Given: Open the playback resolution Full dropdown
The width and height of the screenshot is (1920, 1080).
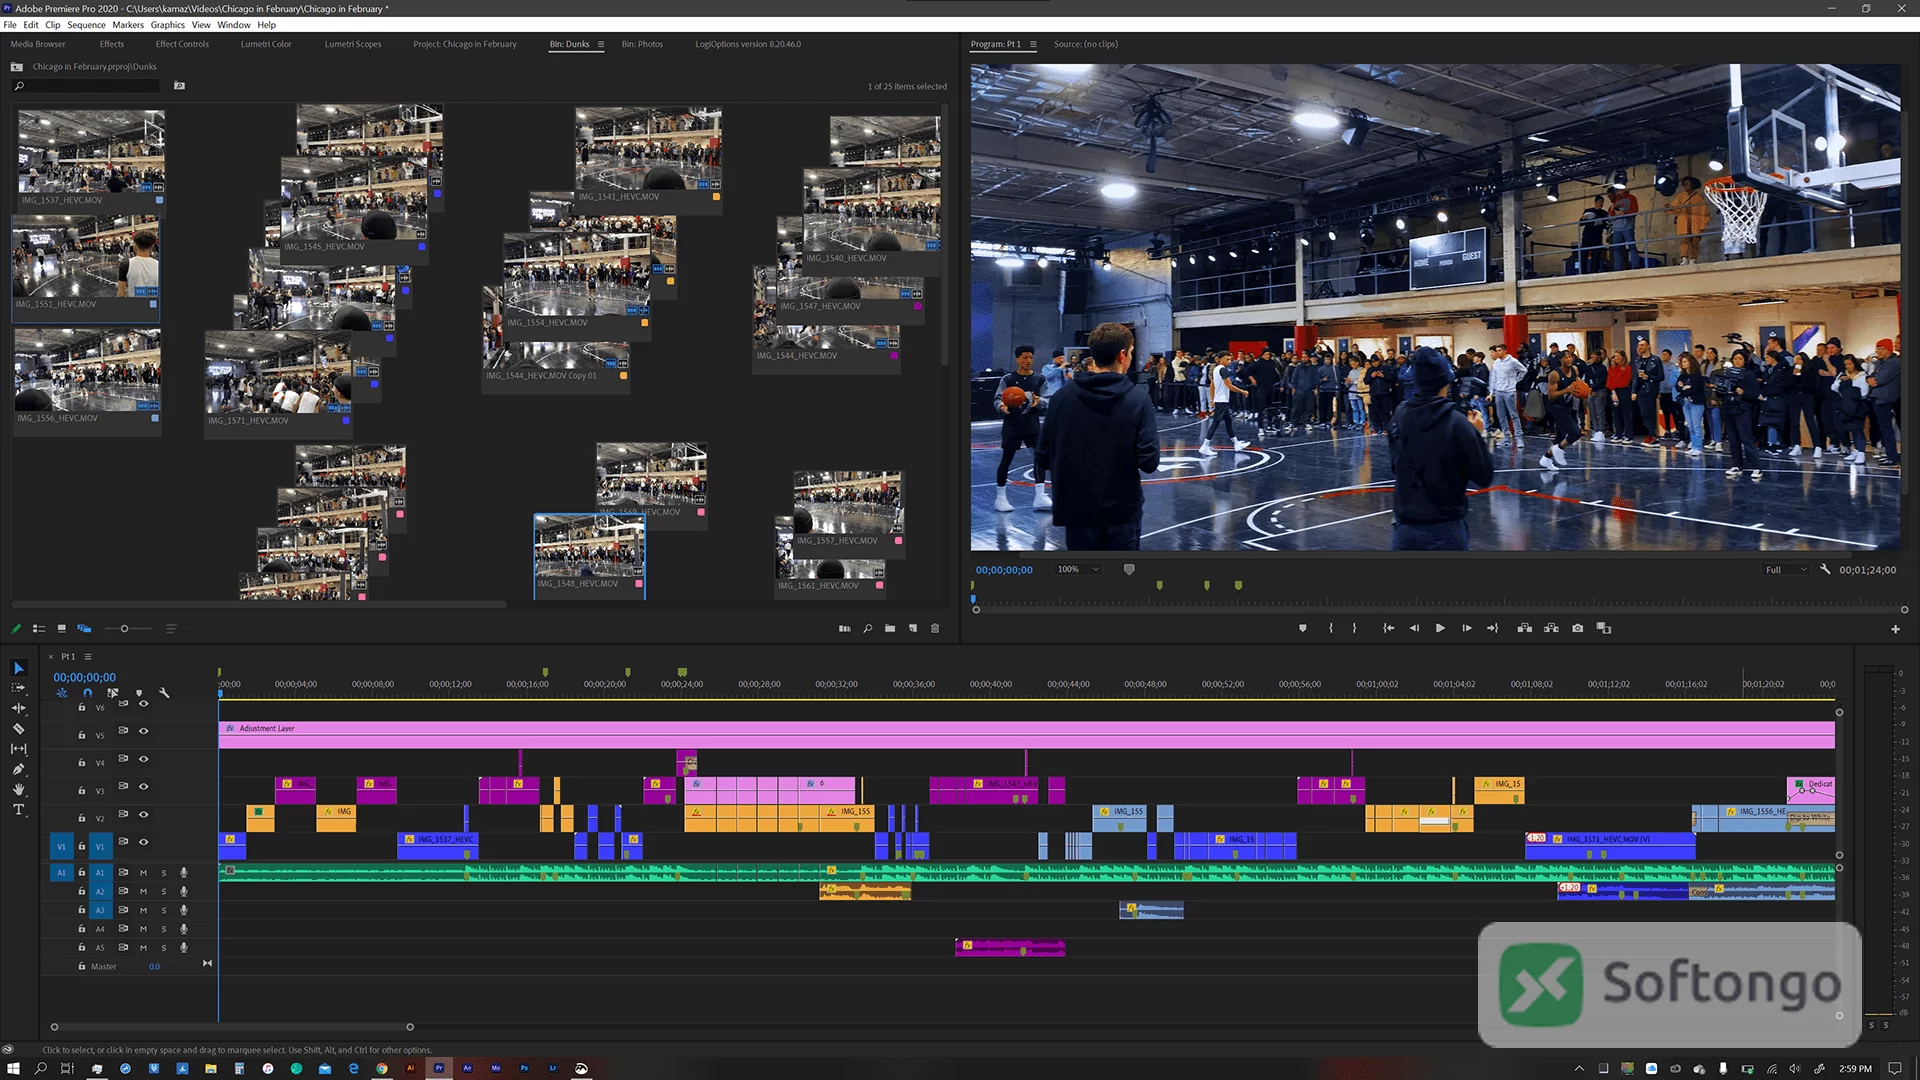Looking at the screenshot, I should tap(1786, 570).
